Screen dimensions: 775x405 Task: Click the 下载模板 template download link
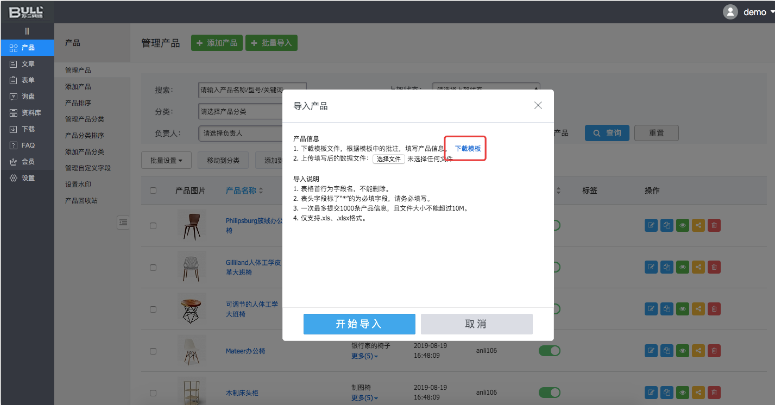pos(467,148)
